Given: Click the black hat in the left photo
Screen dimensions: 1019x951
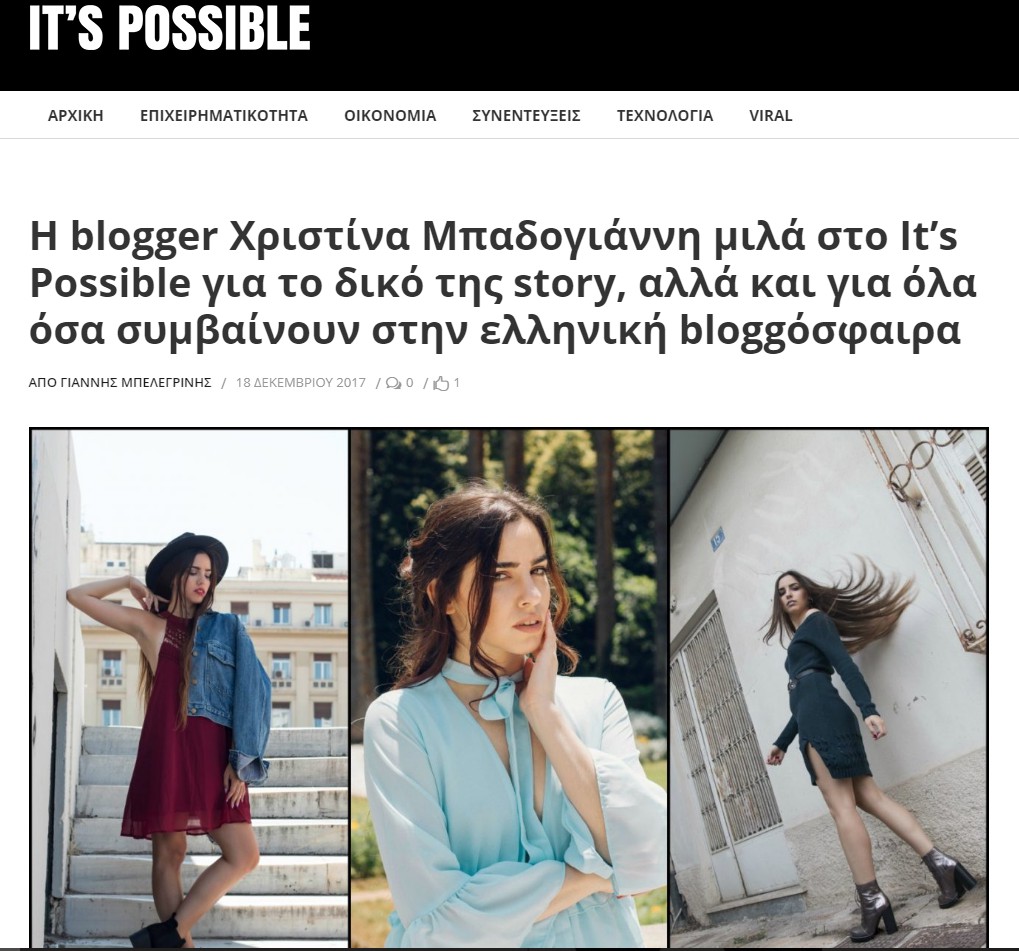Looking at the screenshot, I should [187, 558].
